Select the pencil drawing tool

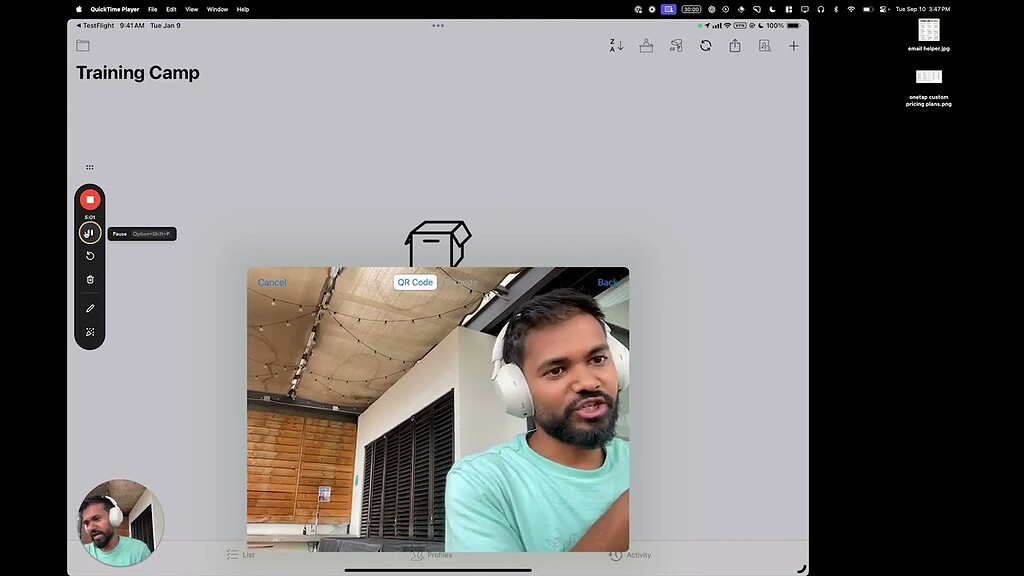(x=90, y=308)
